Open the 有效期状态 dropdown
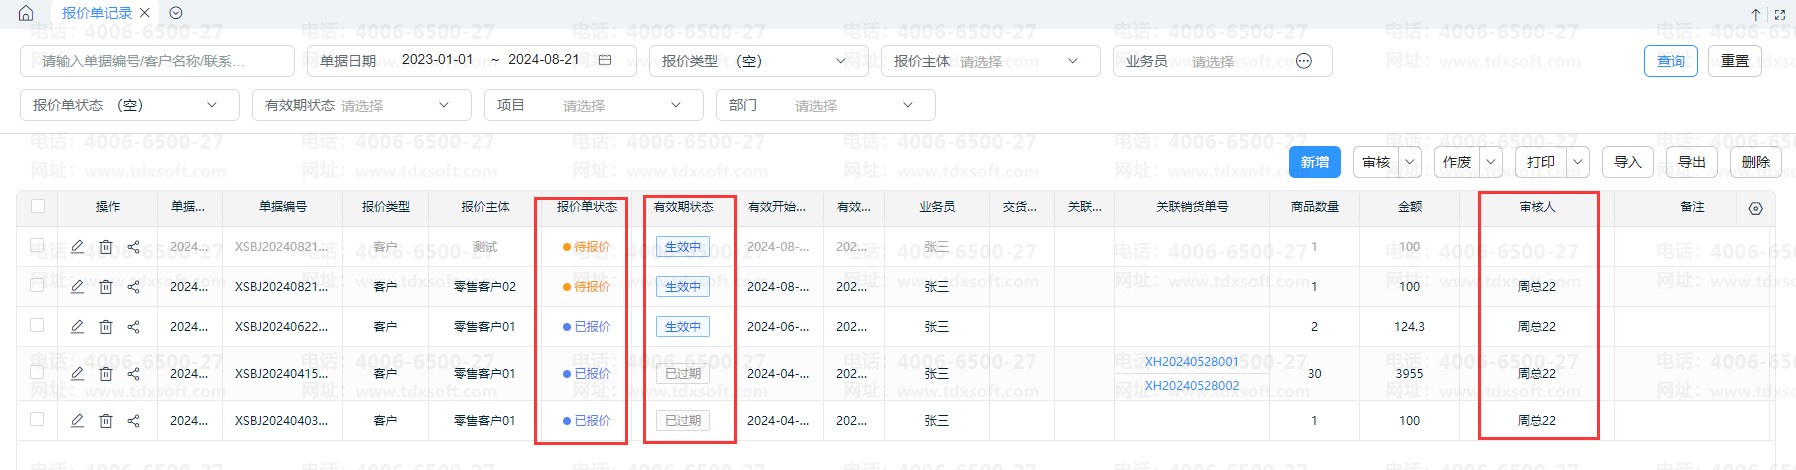Image resolution: width=1796 pixels, height=470 pixels. (362, 105)
